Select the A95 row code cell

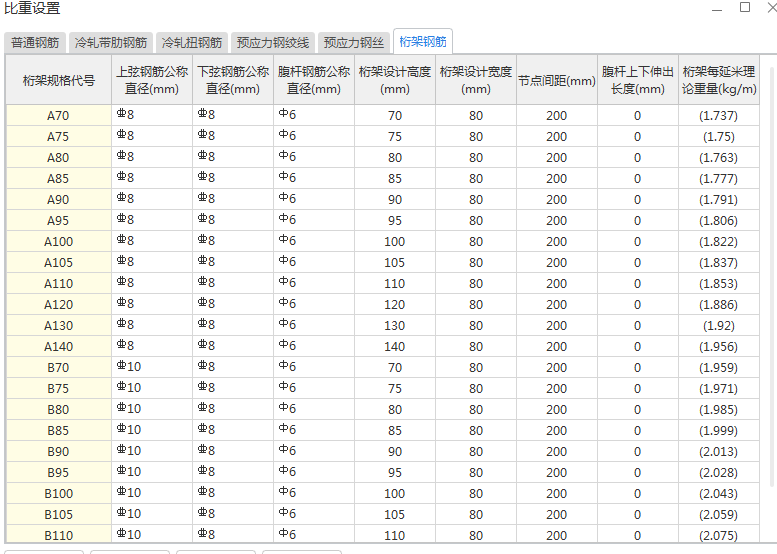[x=58, y=221]
